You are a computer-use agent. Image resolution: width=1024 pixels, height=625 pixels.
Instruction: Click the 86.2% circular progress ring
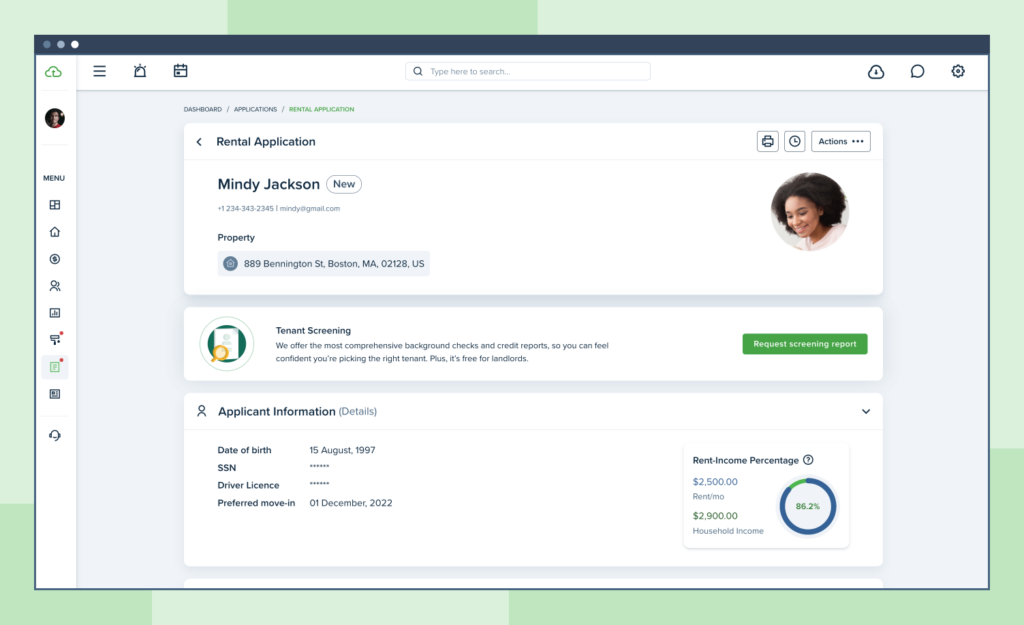click(808, 506)
